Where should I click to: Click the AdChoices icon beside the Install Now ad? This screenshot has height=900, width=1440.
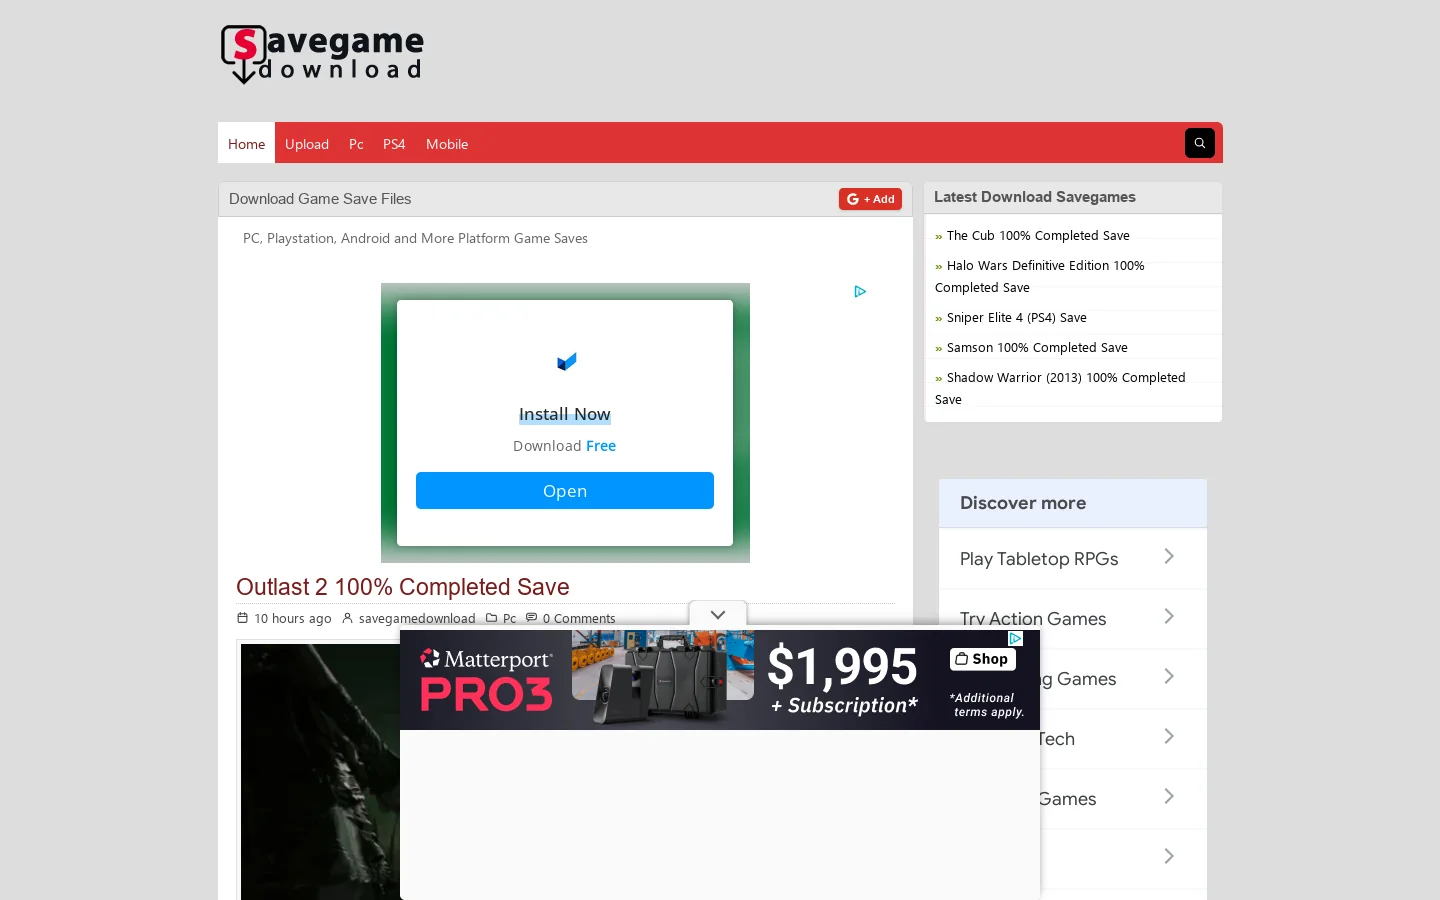click(860, 292)
